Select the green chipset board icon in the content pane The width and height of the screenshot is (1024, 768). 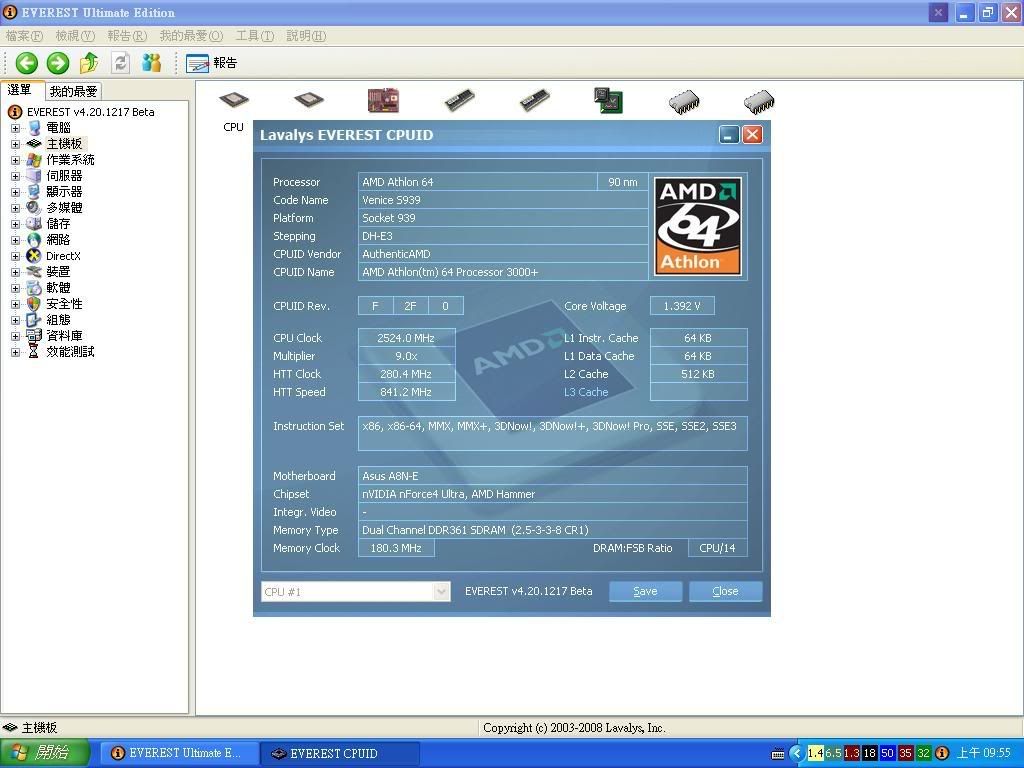coord(608,100)
